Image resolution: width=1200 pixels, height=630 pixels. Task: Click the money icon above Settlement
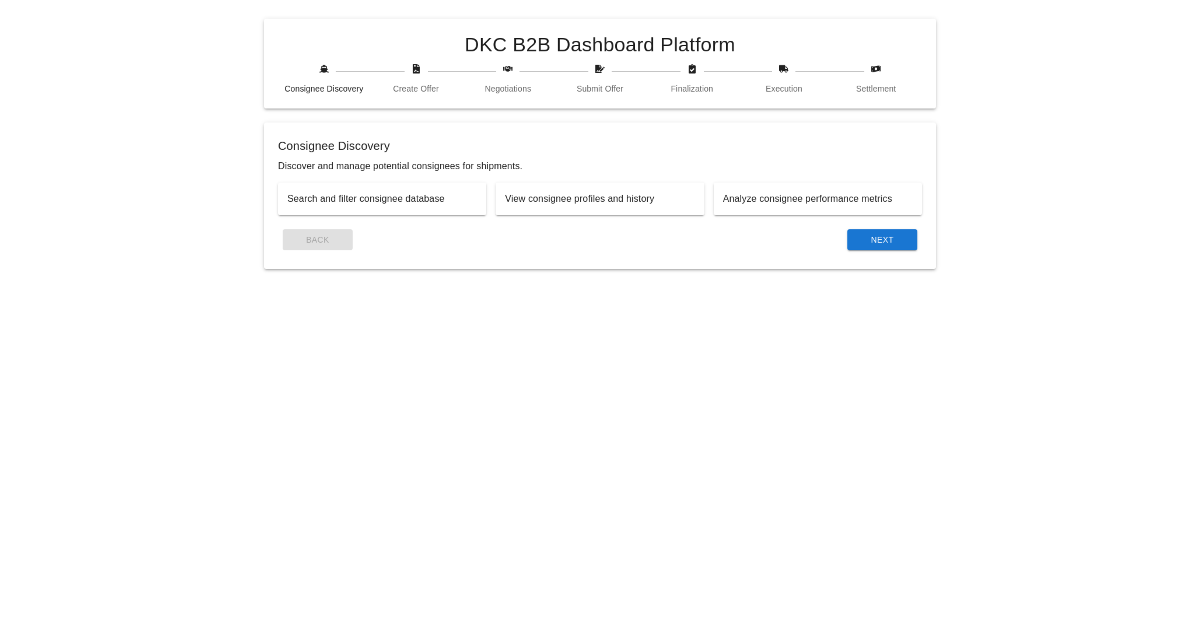point(876,69)
